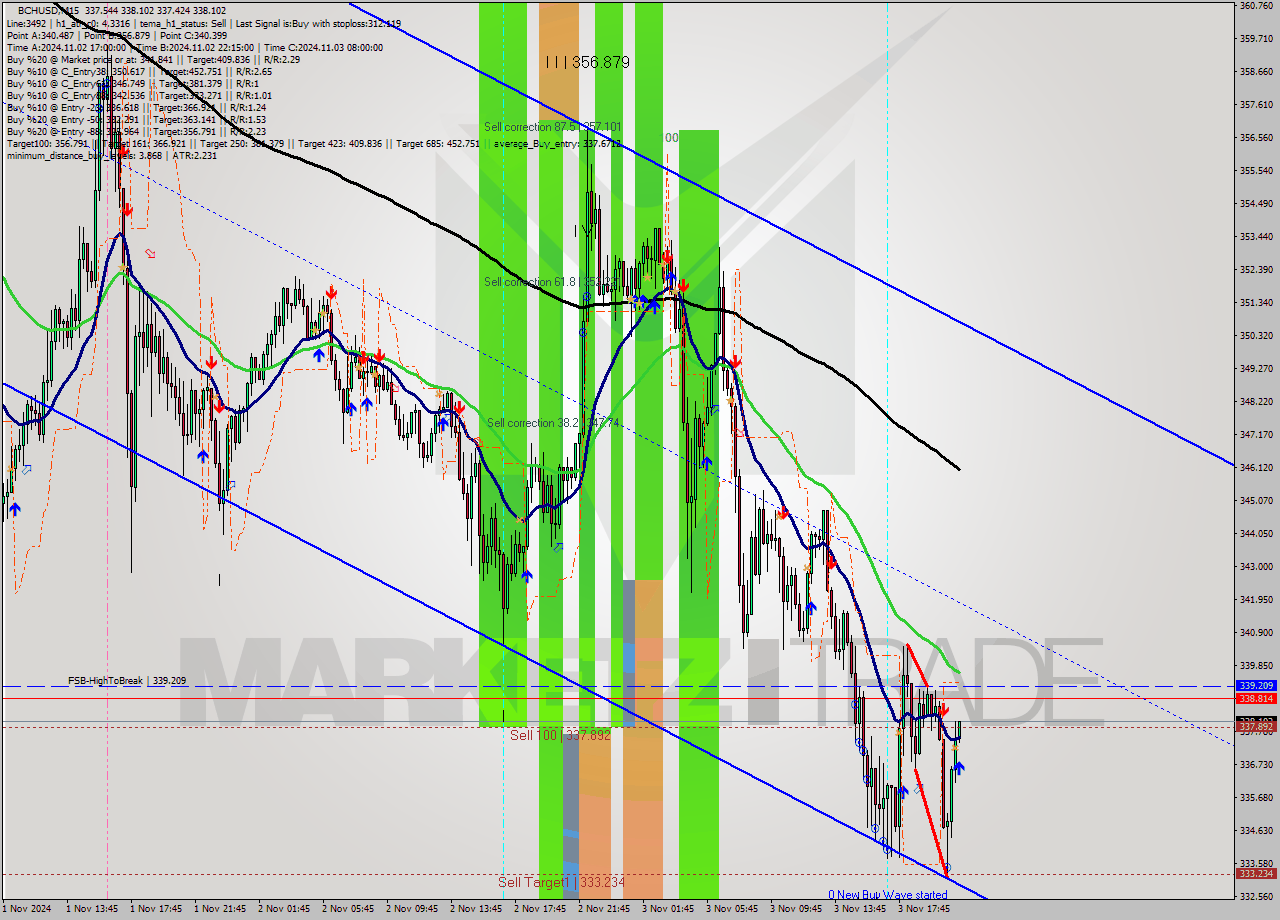Click the line ending R/R:1.24
The height and width of the screenshot is (920, 1280).
point(136,107)
